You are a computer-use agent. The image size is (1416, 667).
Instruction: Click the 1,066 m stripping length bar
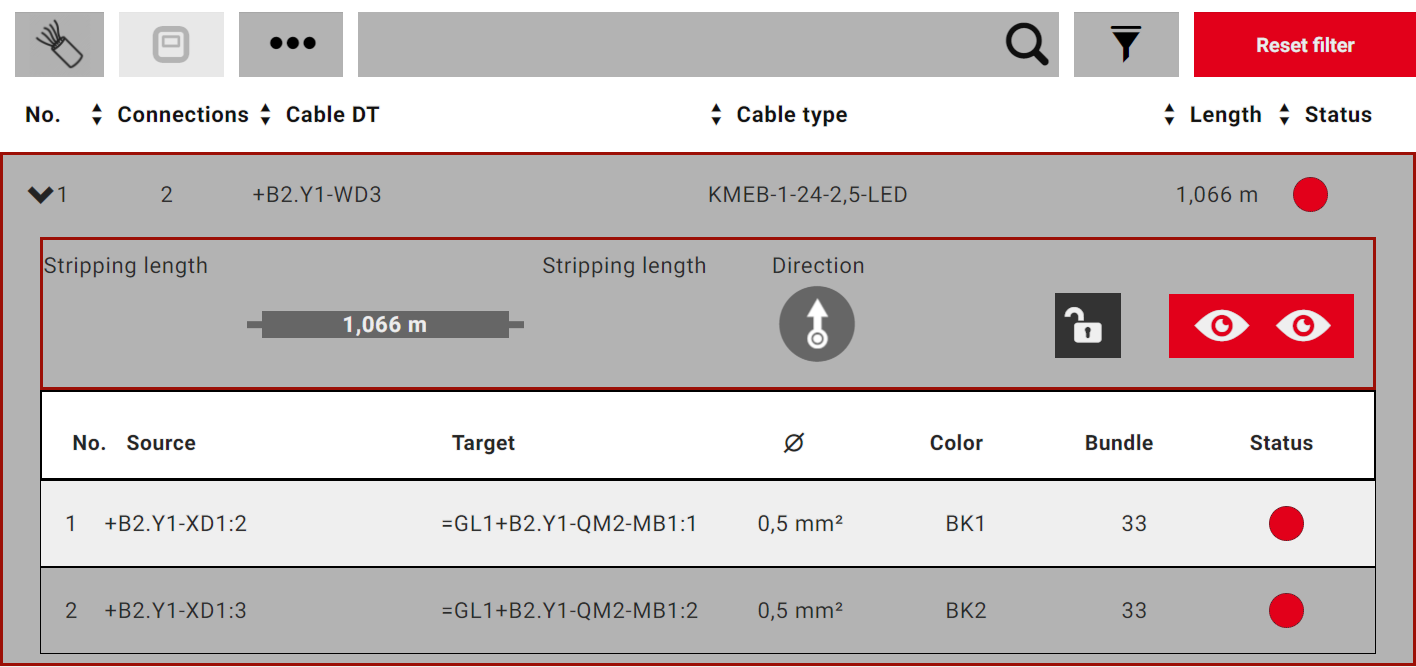point(386,324)
